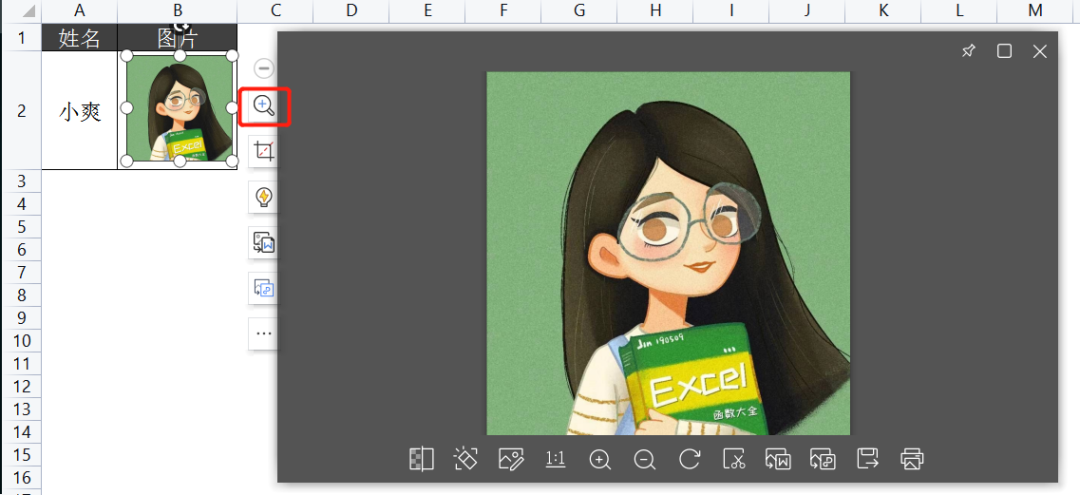
Task: Select row 3 header
Action: [21, 181]
